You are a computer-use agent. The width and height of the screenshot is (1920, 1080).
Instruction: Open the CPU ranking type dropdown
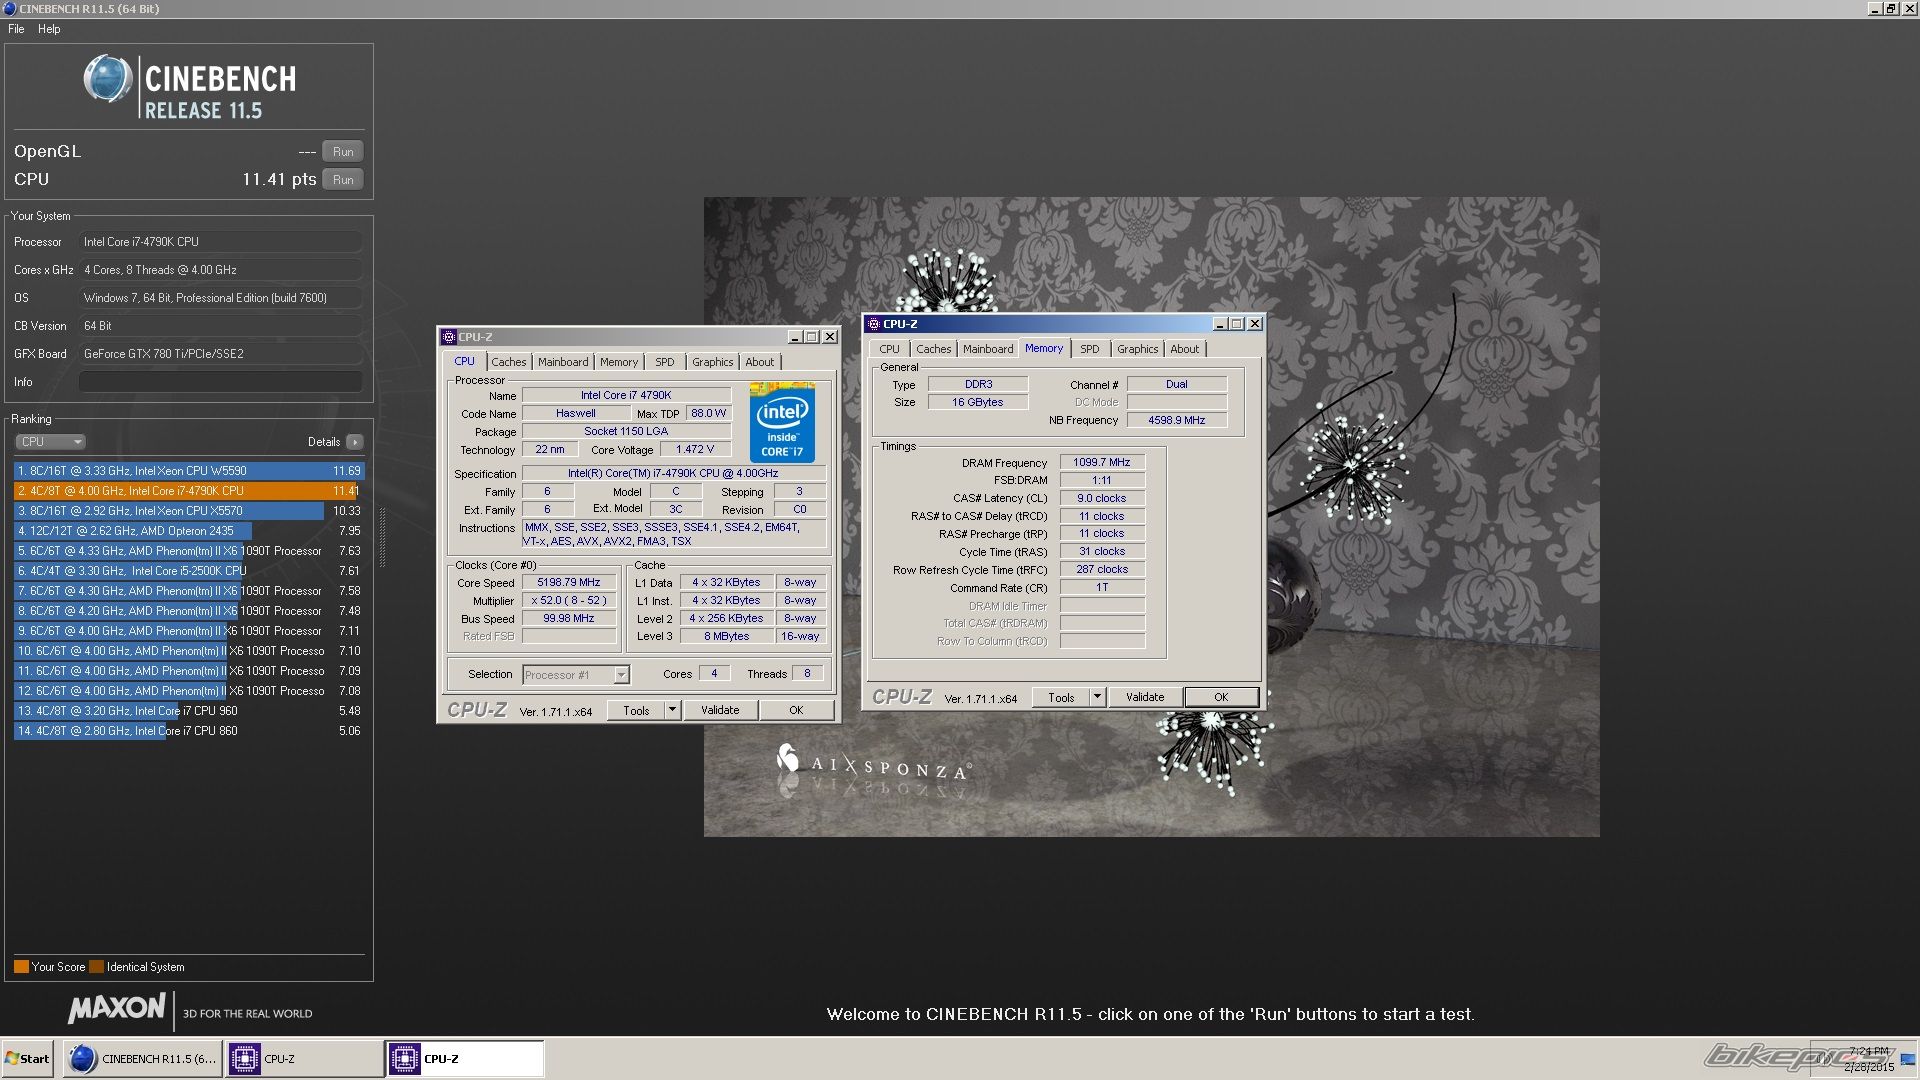pyautogui.click(x=50, y=442)
